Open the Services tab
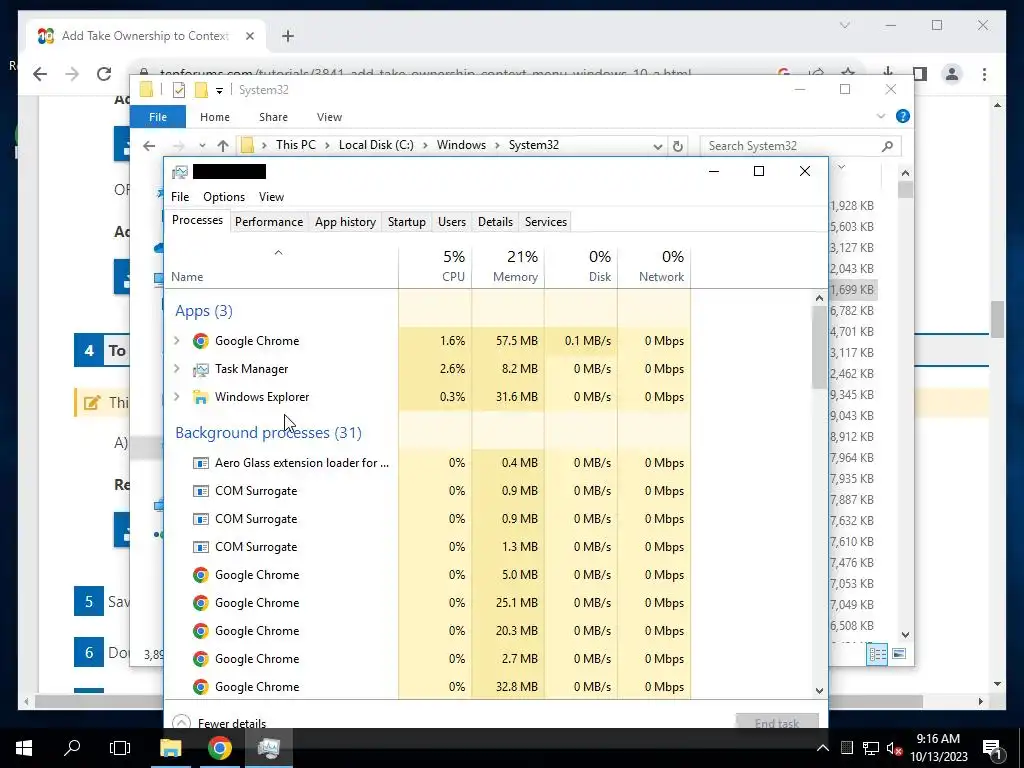This screenshot has width=1024, height=768. [x=546, y=222]
